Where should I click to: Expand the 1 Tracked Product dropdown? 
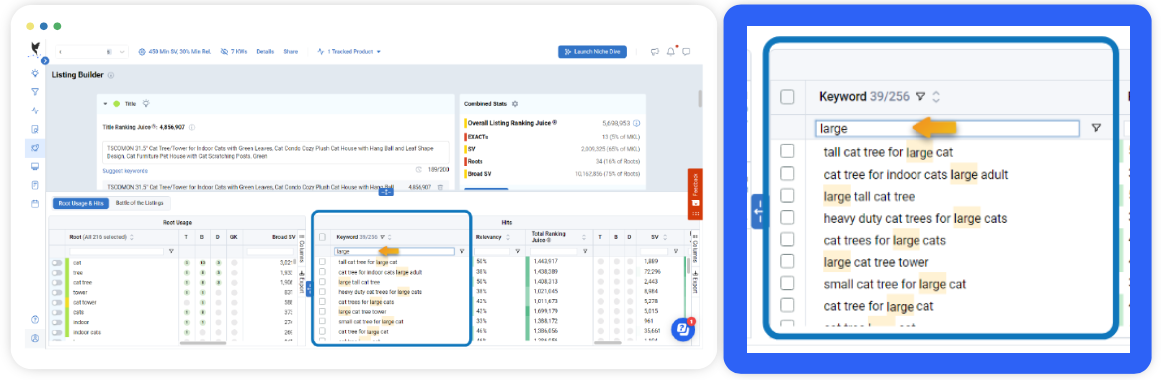click(348, 52)
